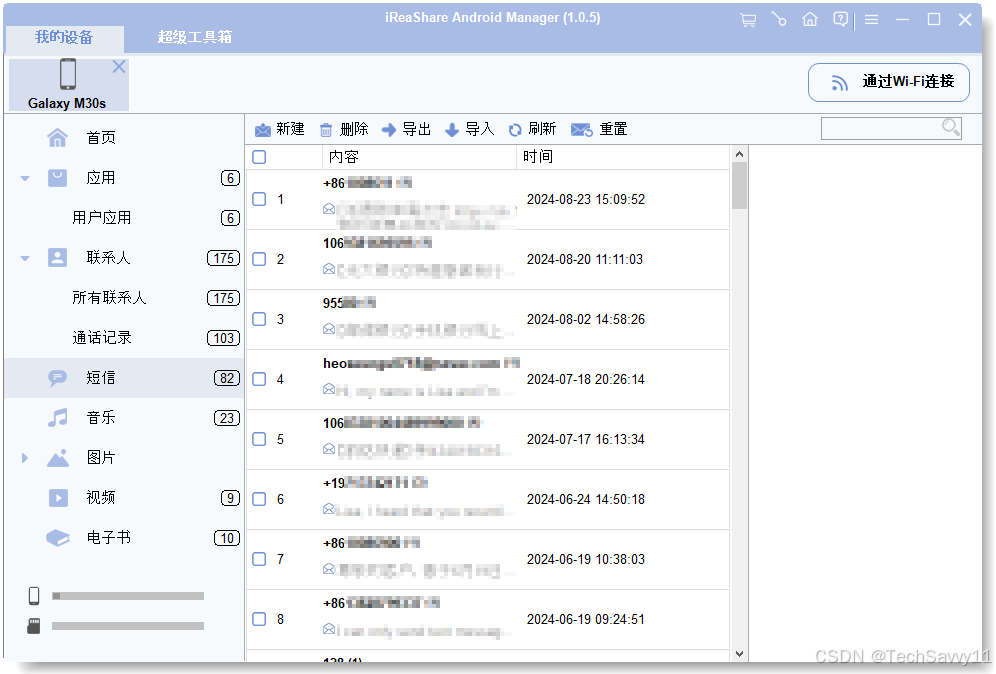Open 用户应用 user apps
The width and height of the screenshot is (996, 674).
pos(124,218)
